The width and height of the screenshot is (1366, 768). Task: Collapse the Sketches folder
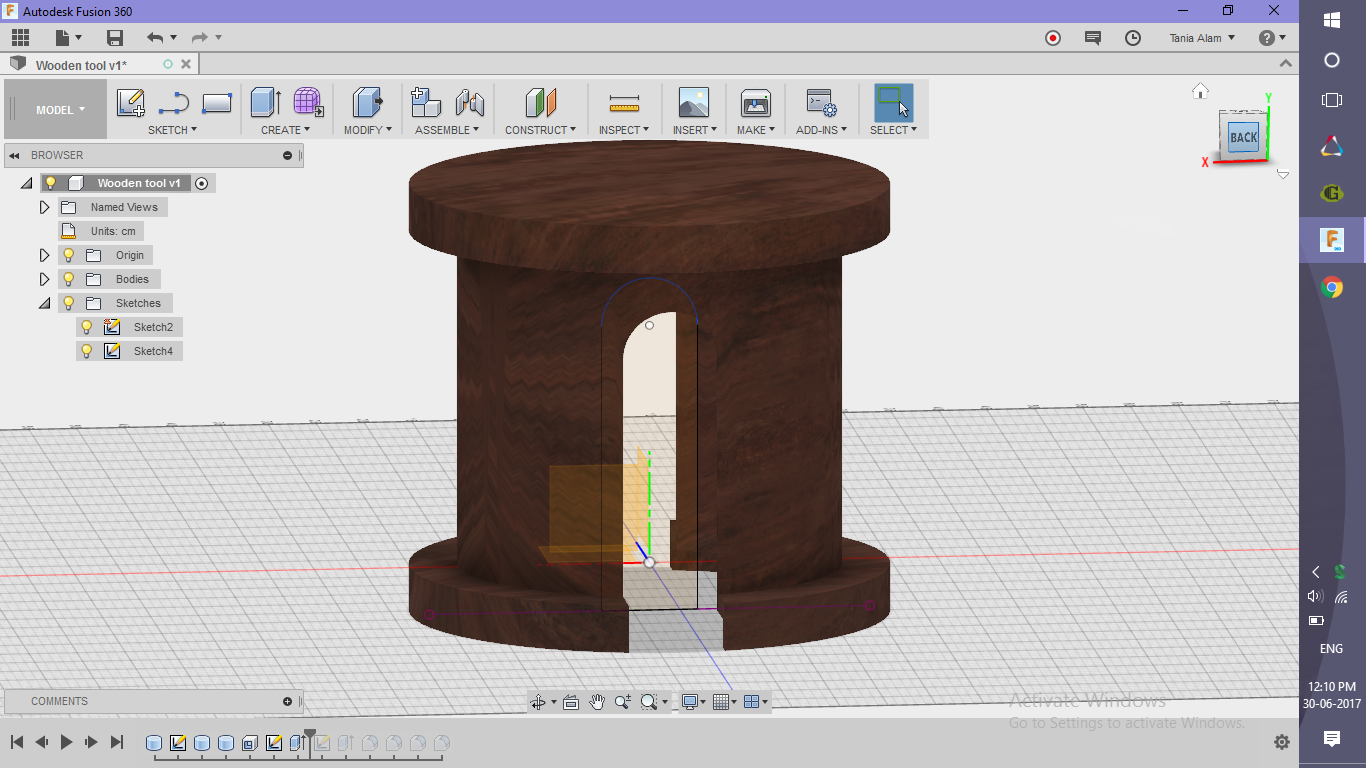click(x=44, y=303)
